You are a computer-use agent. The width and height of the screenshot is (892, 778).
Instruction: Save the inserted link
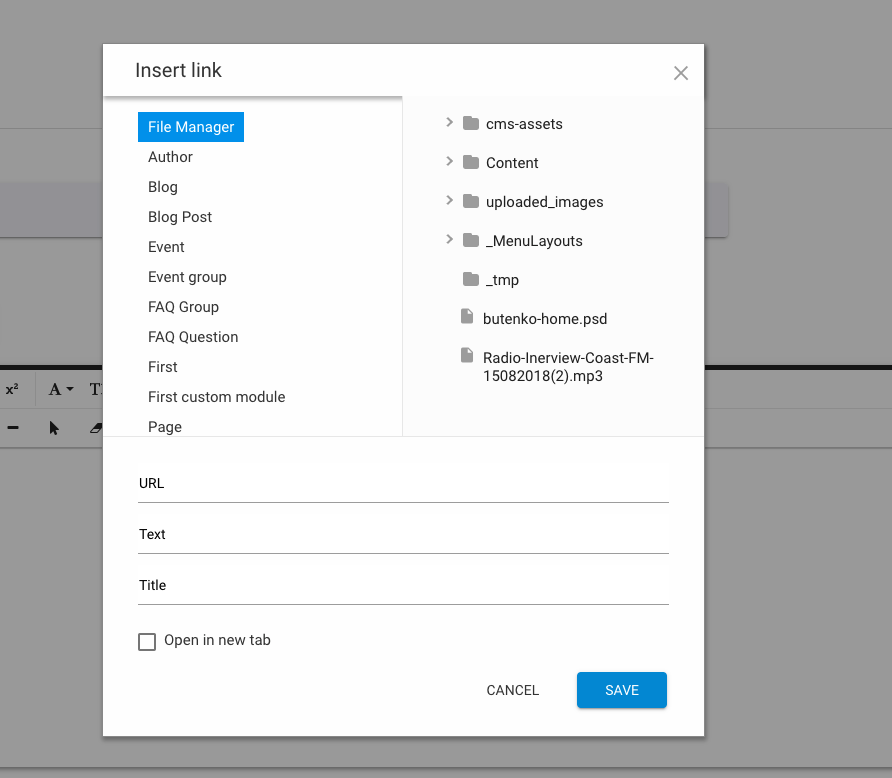coord(622,690)
